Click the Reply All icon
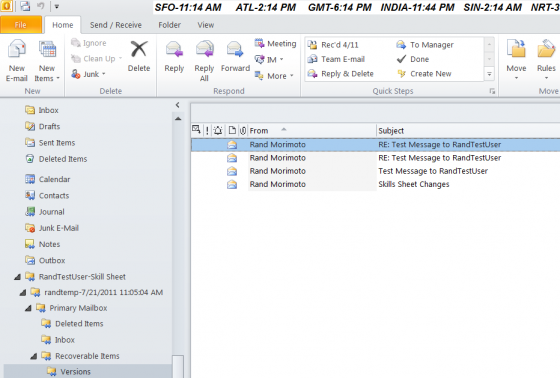560x378 pixels. 204,49
